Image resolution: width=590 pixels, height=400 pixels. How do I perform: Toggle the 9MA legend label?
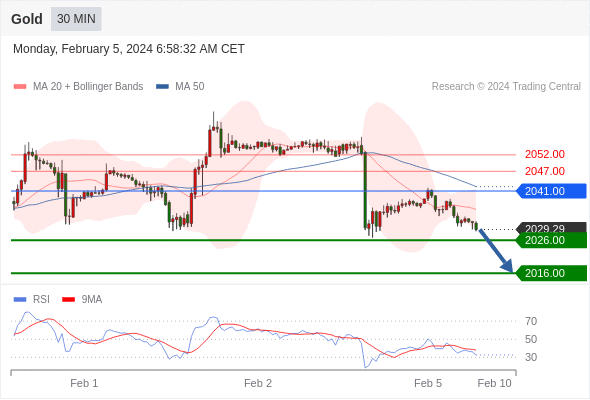point(92,300)
